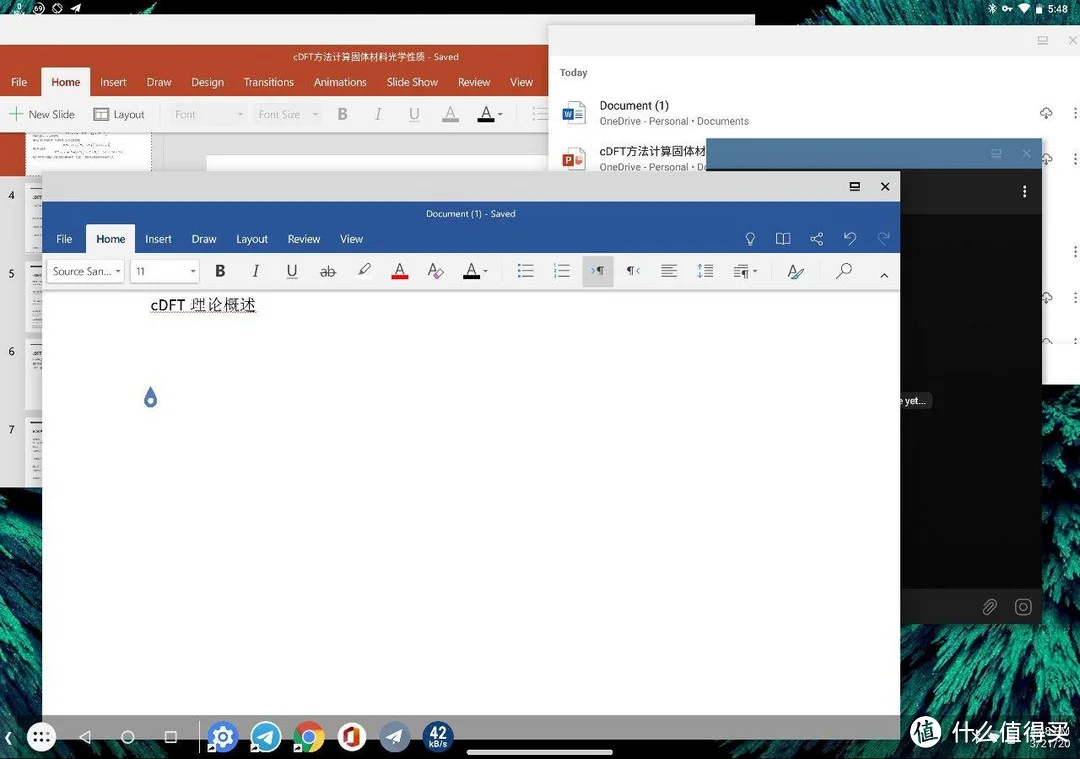Open three-dot menu in dark chat window
This screenshot has height=759, width=1080.
1024,191
